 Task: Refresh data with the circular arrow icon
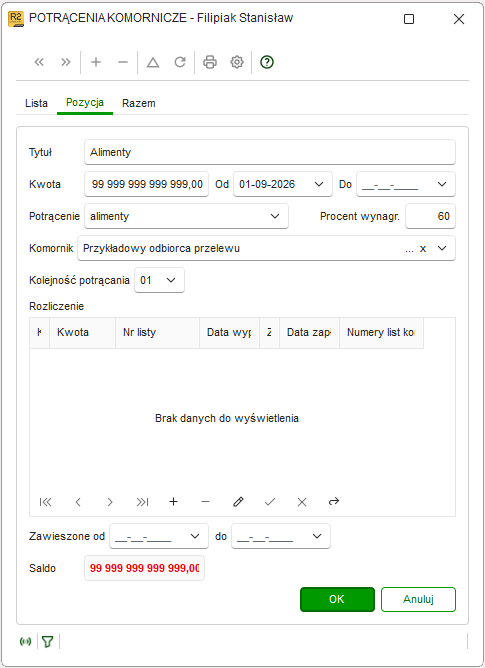click(180, 62)
